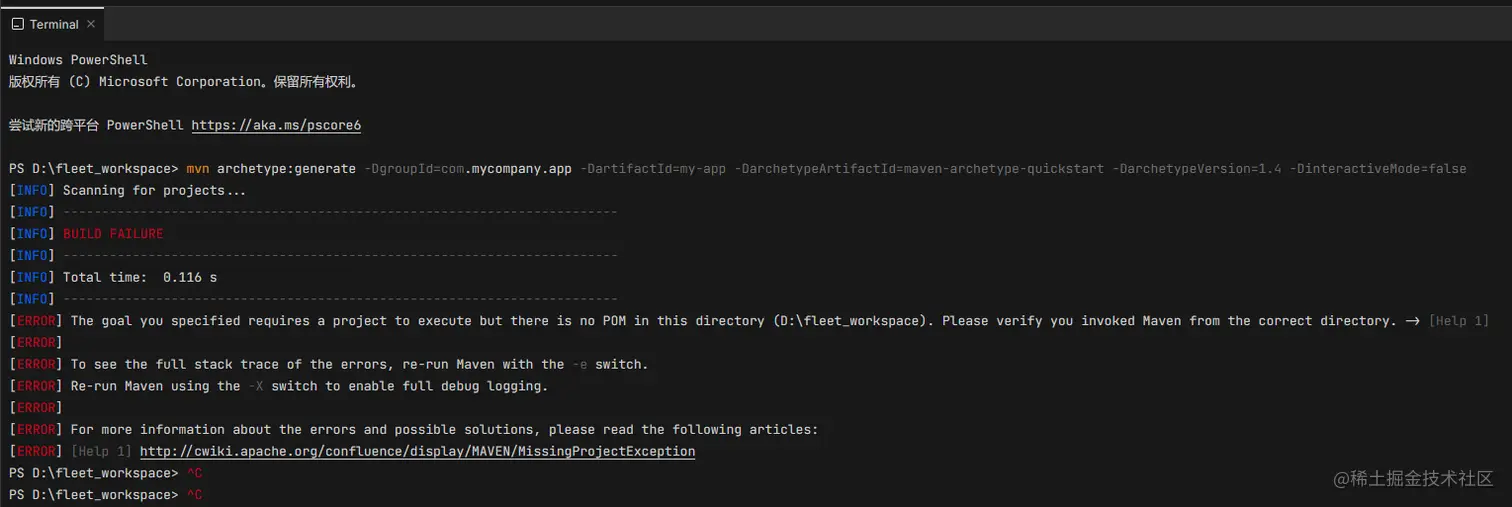
Task: Click [Help 1] label before the cwiki URL
Action: tap(101, 451)
